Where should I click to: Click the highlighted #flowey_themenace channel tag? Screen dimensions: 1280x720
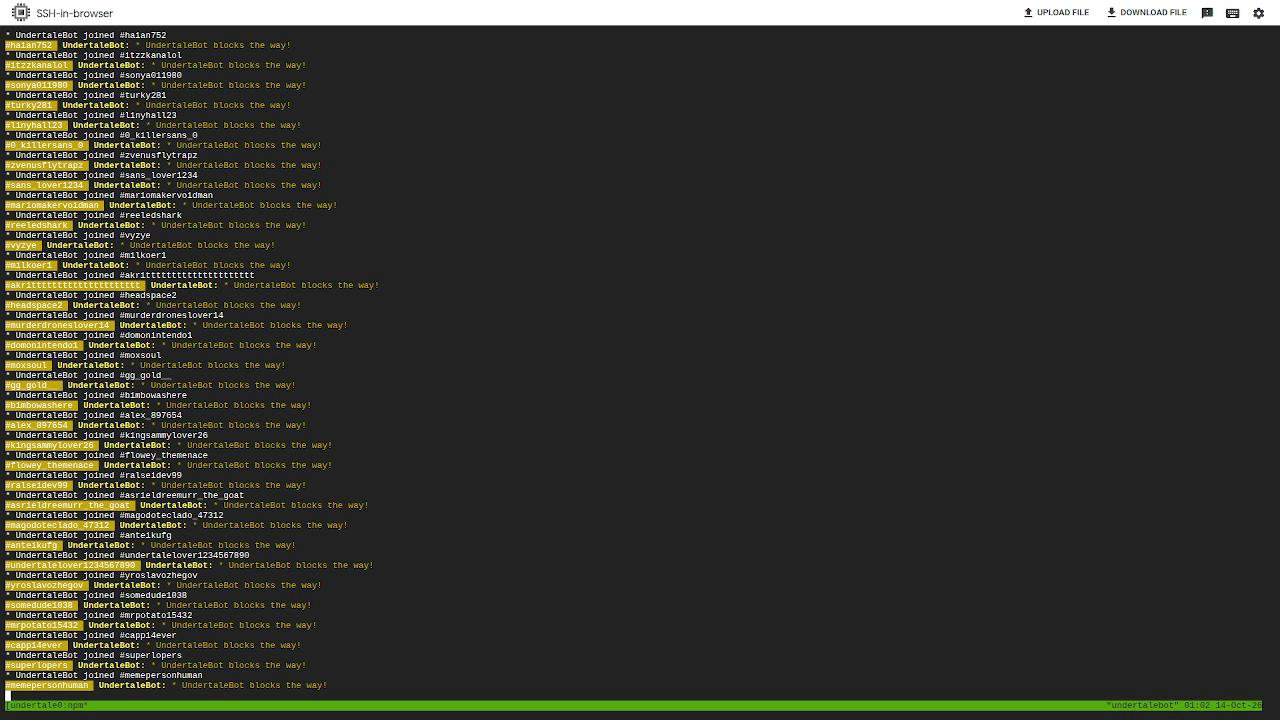pos(51,465)
